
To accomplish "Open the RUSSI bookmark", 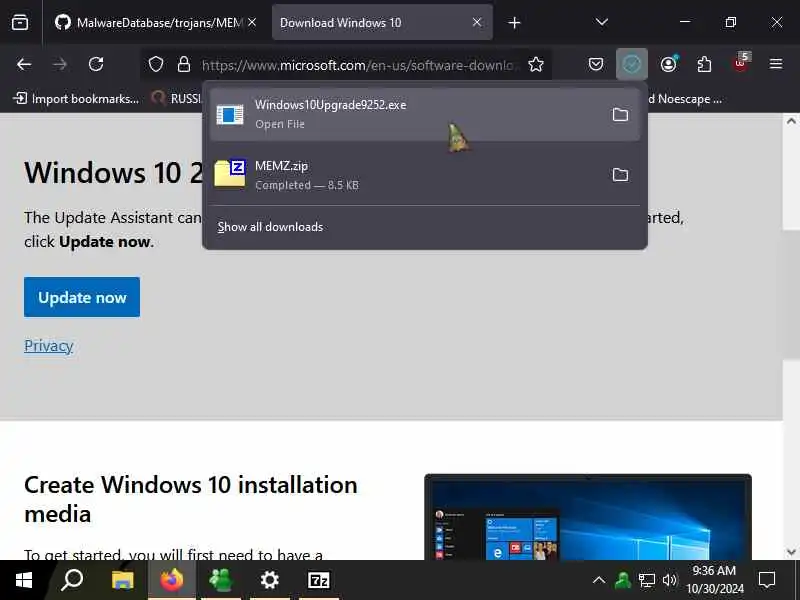I will (x=177, y=98).
